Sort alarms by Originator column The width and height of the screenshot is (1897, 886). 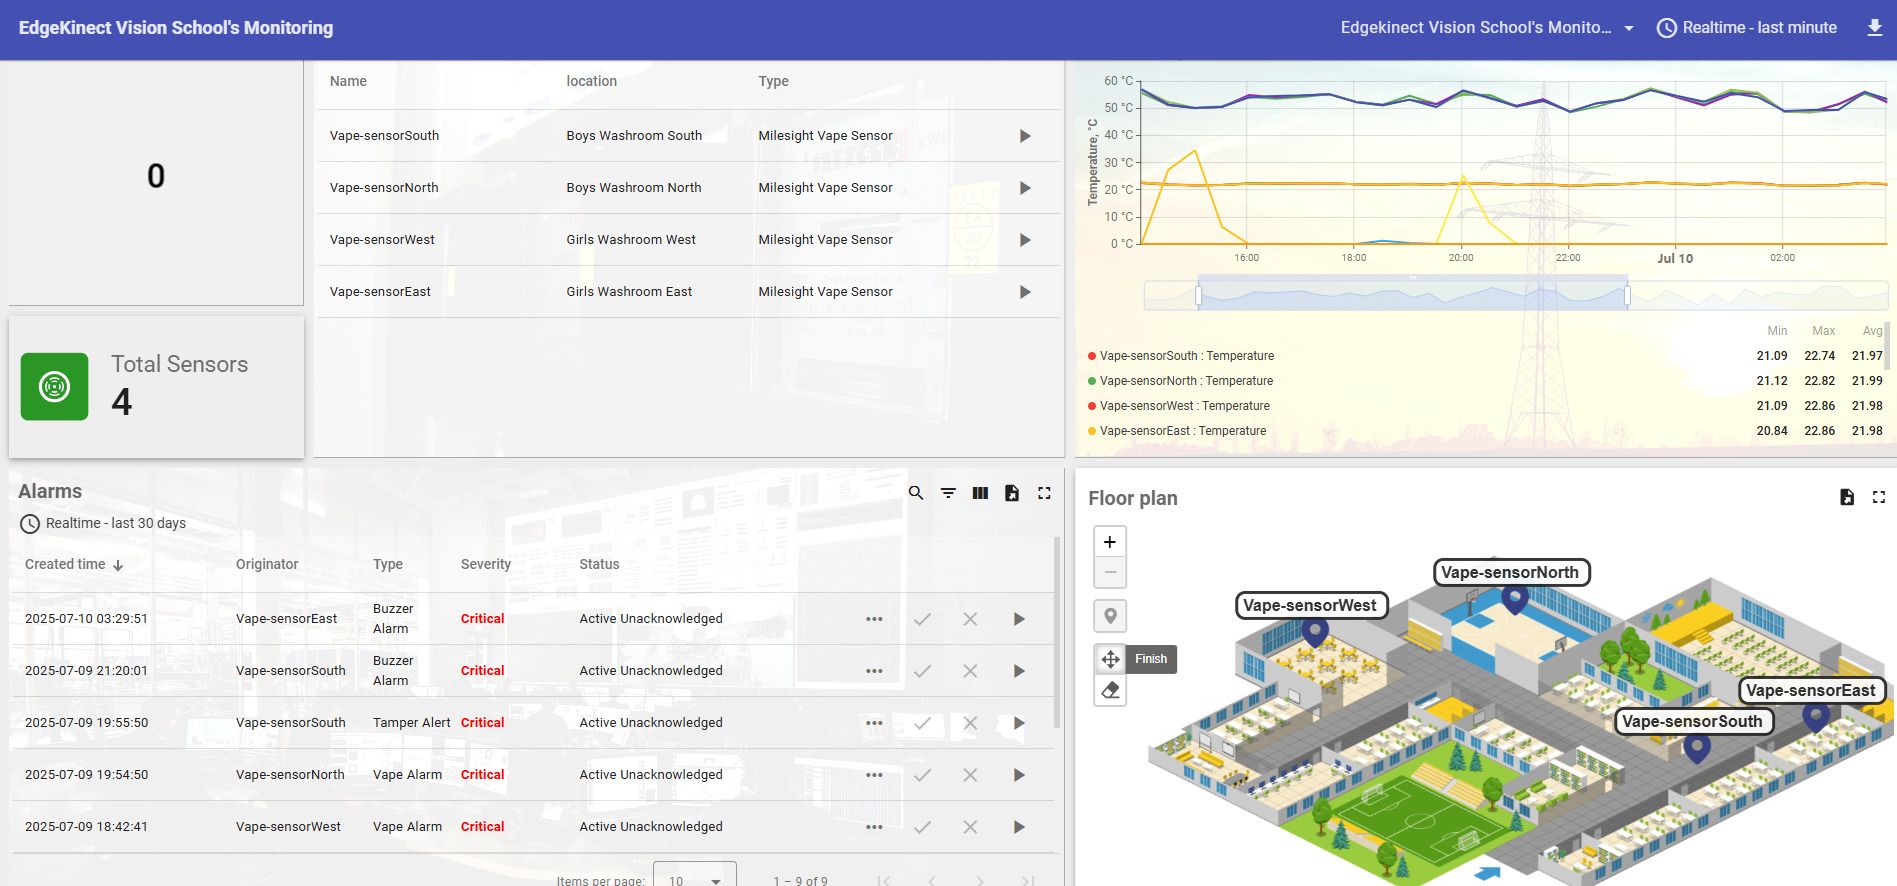(267, 565)
